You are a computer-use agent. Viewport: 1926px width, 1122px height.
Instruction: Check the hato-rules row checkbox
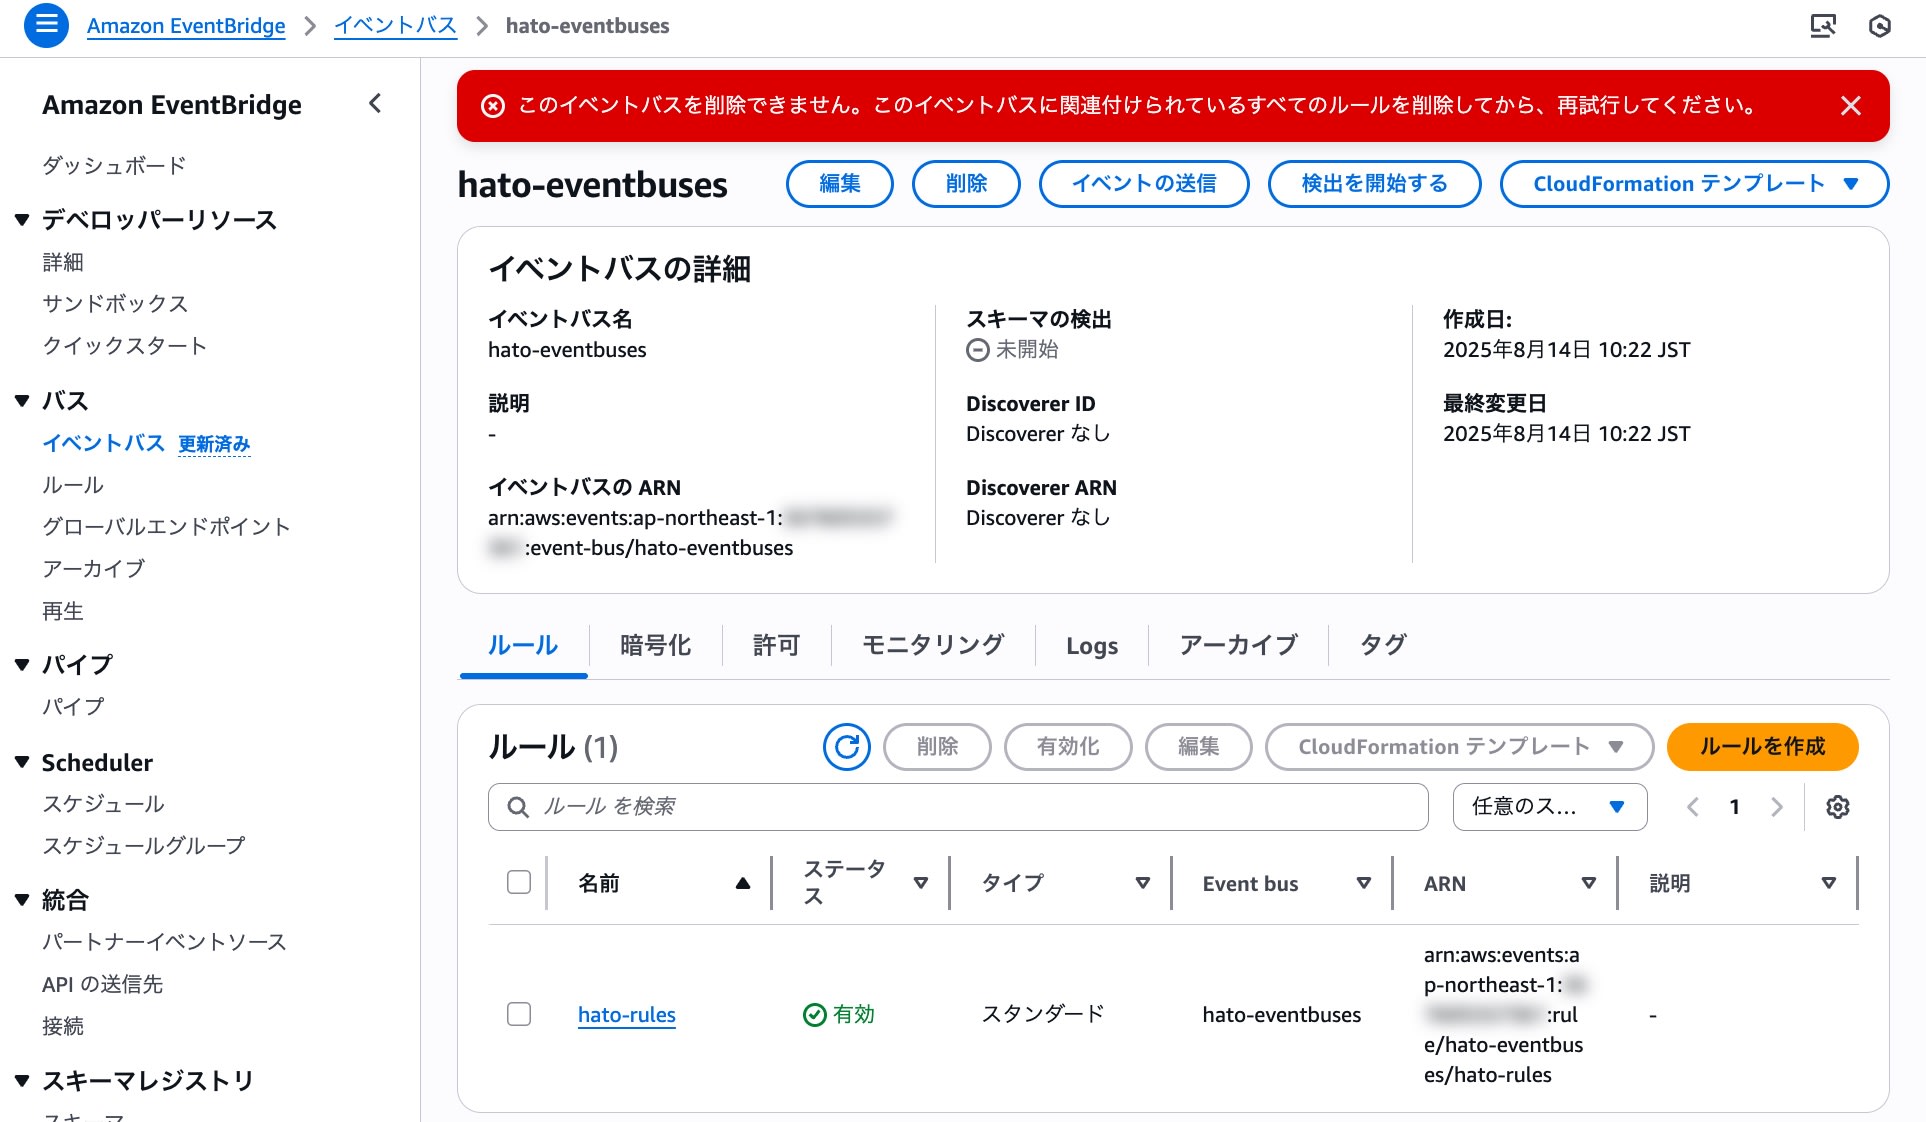coord(519,1014)
